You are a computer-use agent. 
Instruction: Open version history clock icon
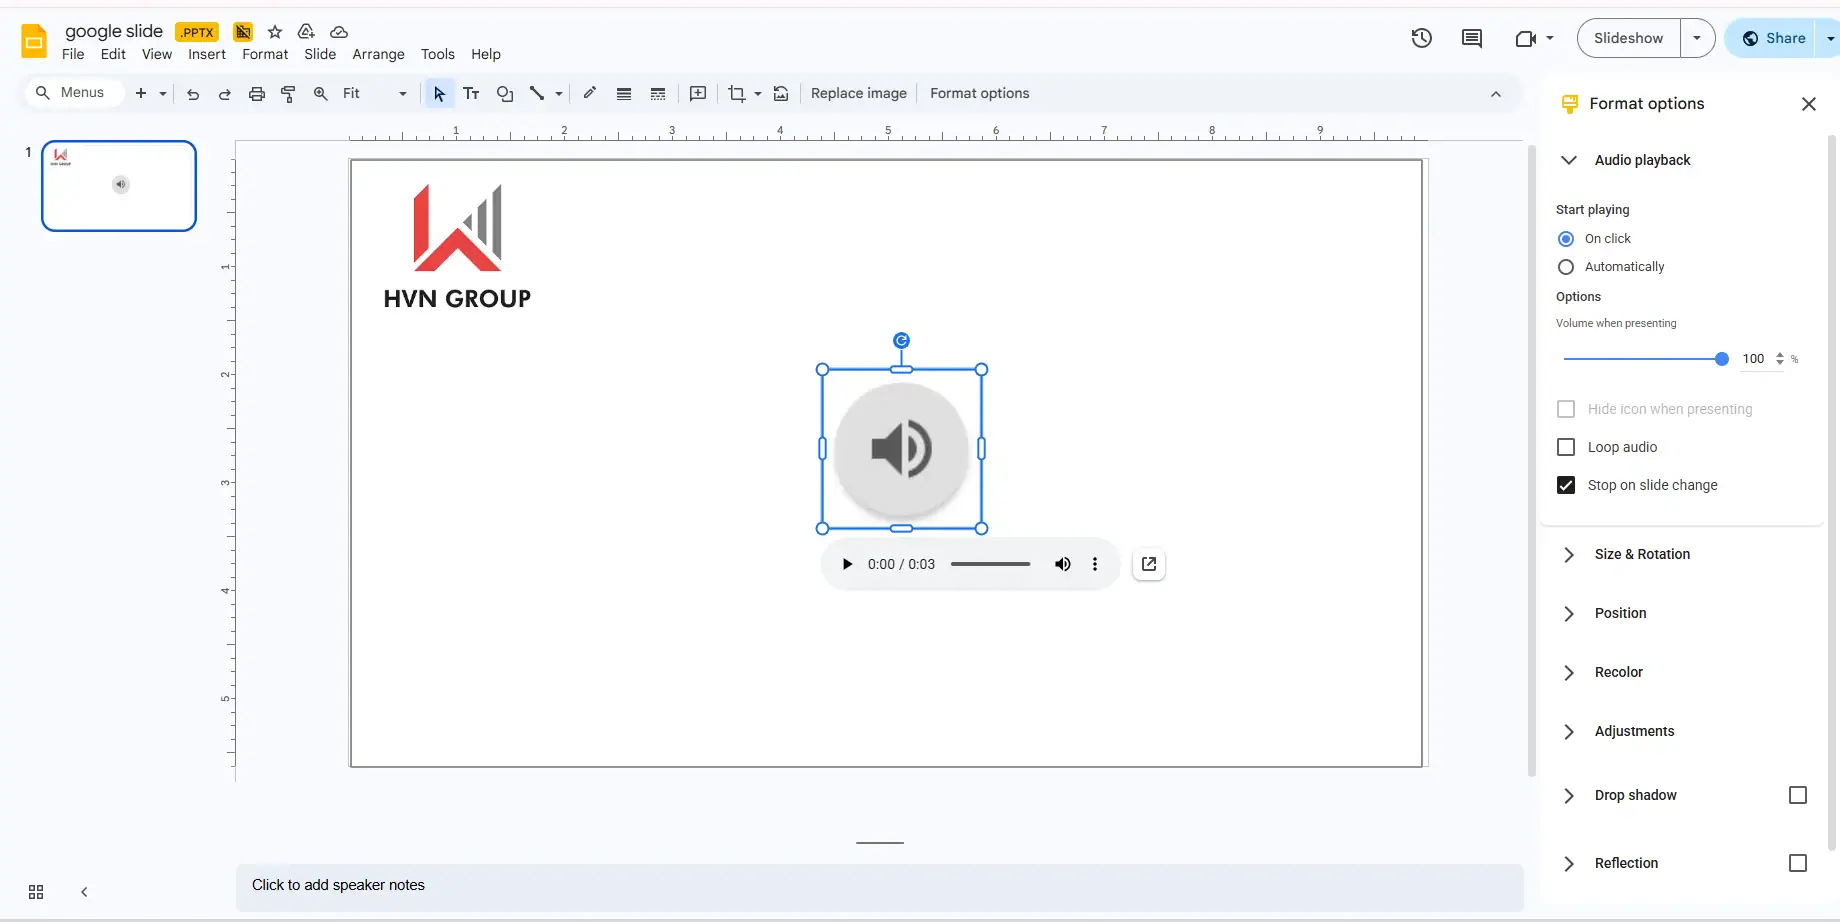click(x=1421, y=38)
